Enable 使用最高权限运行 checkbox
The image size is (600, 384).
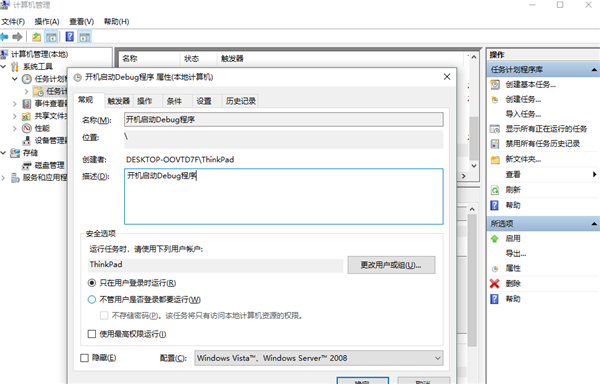(x=92, y=334)
